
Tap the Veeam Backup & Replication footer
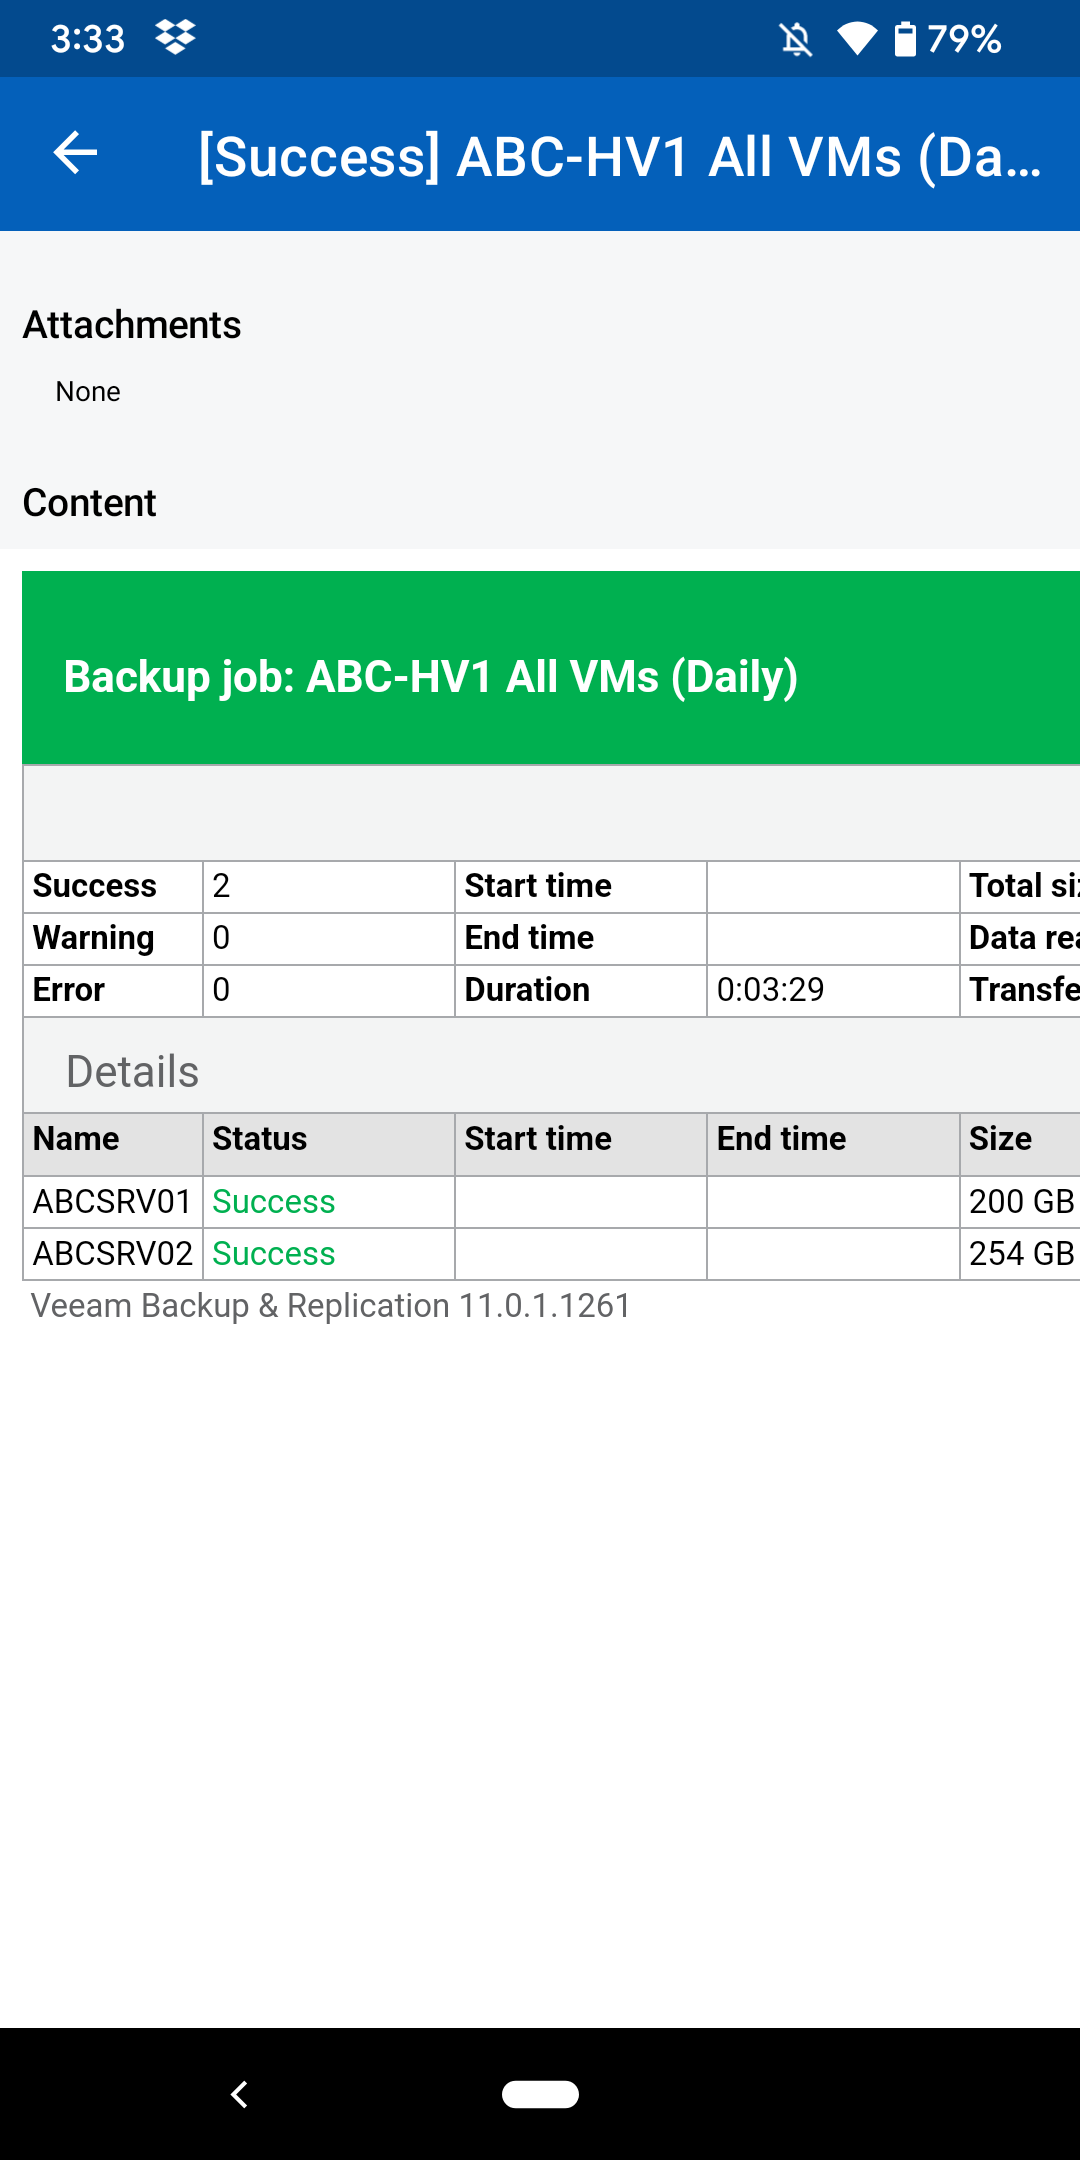tap(331, 1306)
